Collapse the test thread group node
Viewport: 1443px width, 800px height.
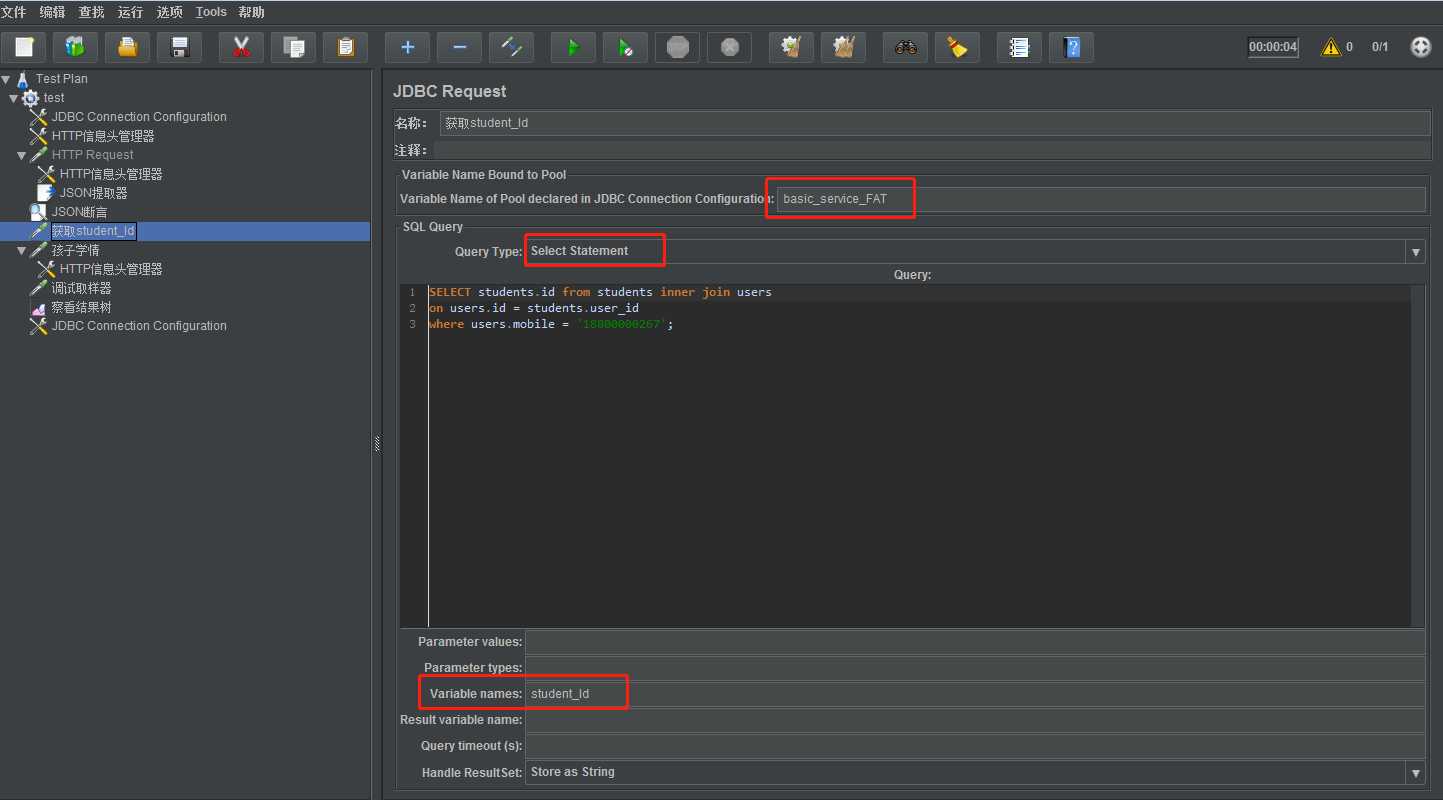(x=14, y=98)
